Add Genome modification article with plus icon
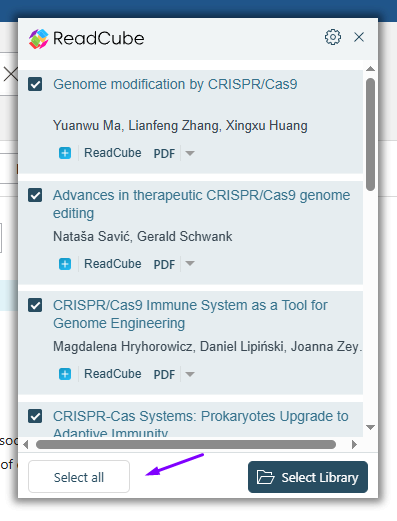Image resolution: width=397 pixels, height=521 pixels. [65, 153]
